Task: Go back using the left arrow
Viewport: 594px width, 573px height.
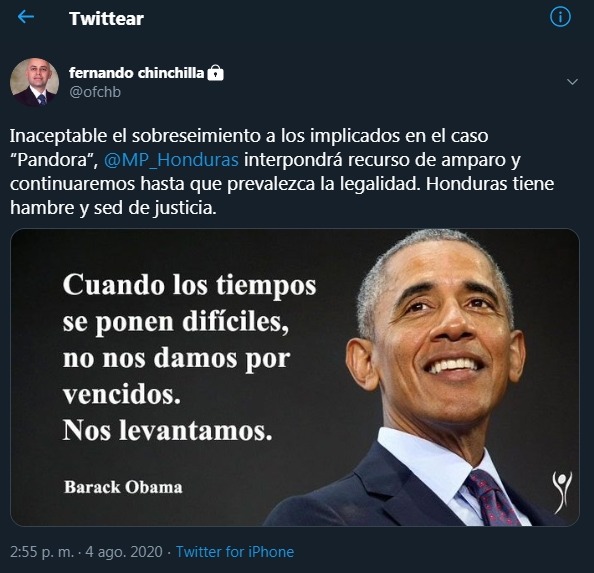Action: pyautogui.click(x=26, y=17)
